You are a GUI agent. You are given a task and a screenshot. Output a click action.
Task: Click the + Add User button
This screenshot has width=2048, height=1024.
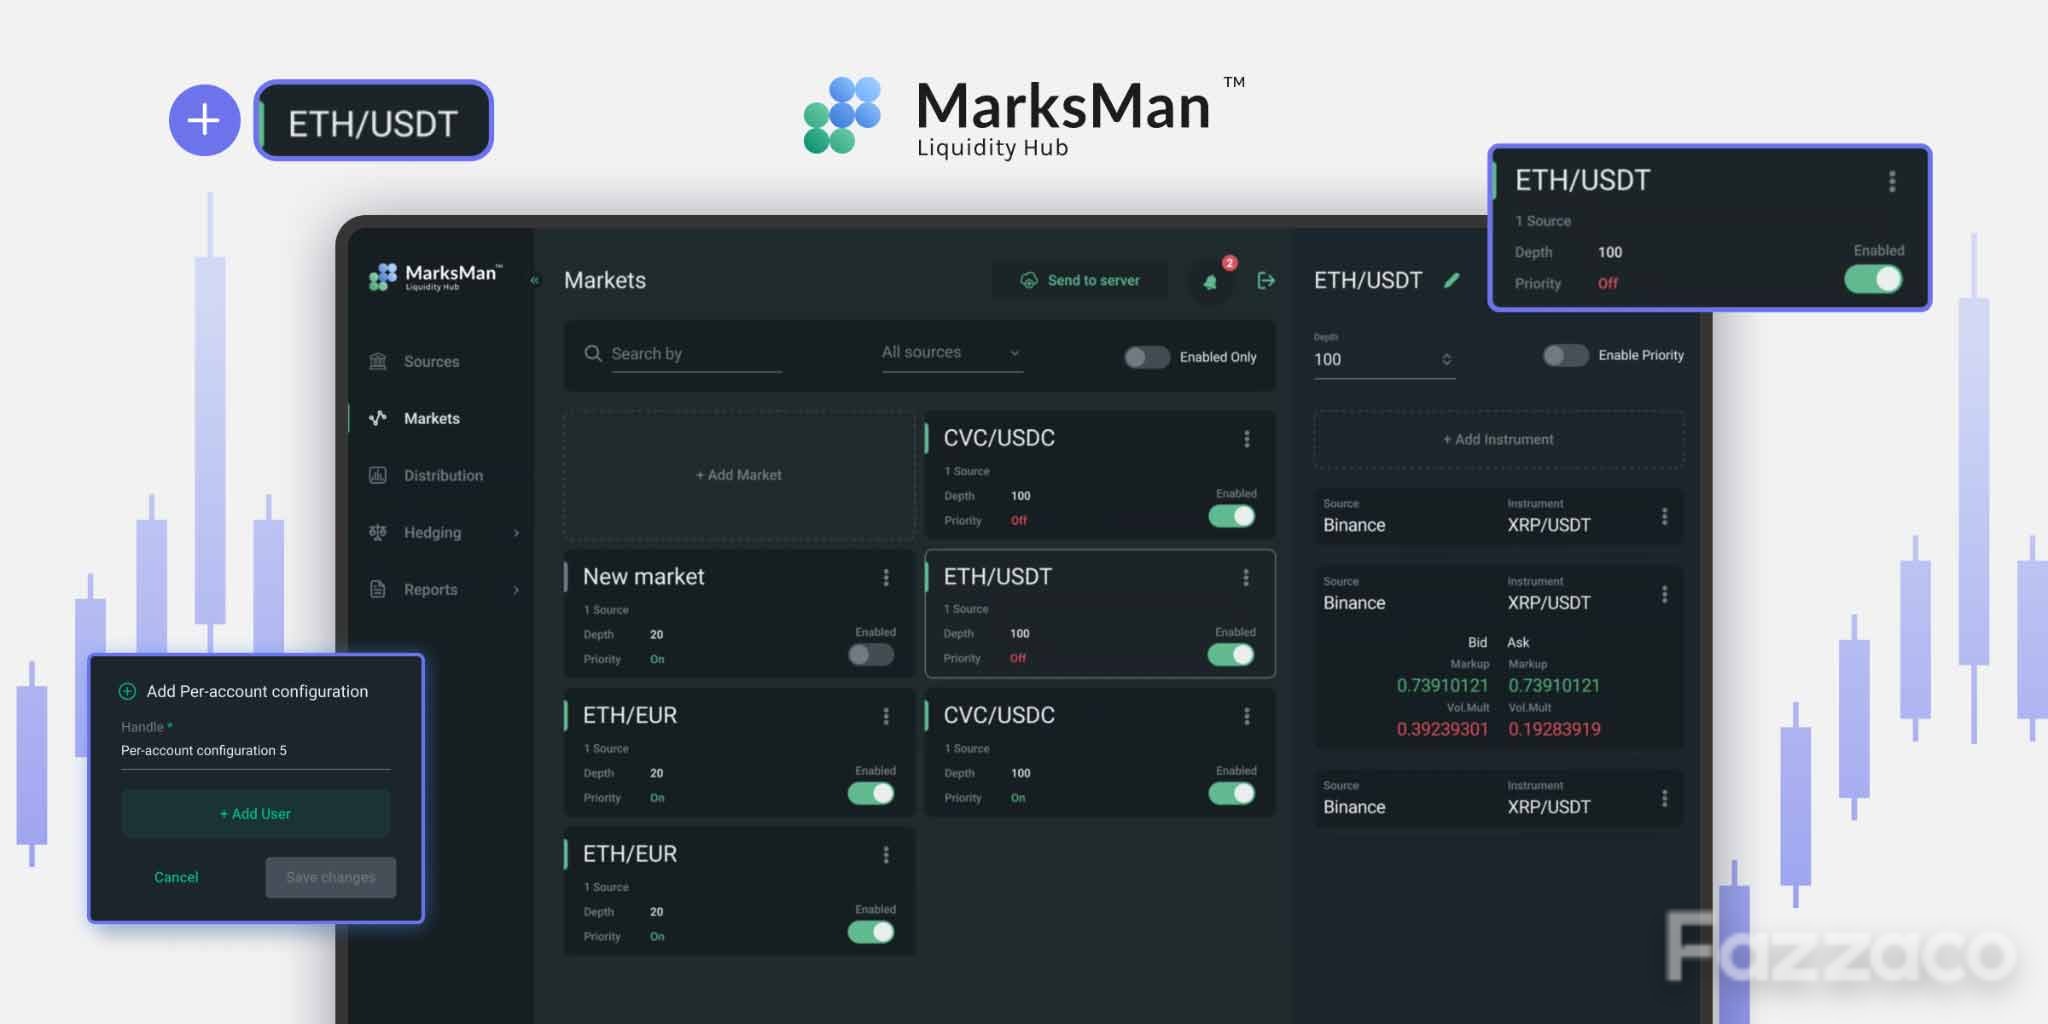(x=256, y=814)
